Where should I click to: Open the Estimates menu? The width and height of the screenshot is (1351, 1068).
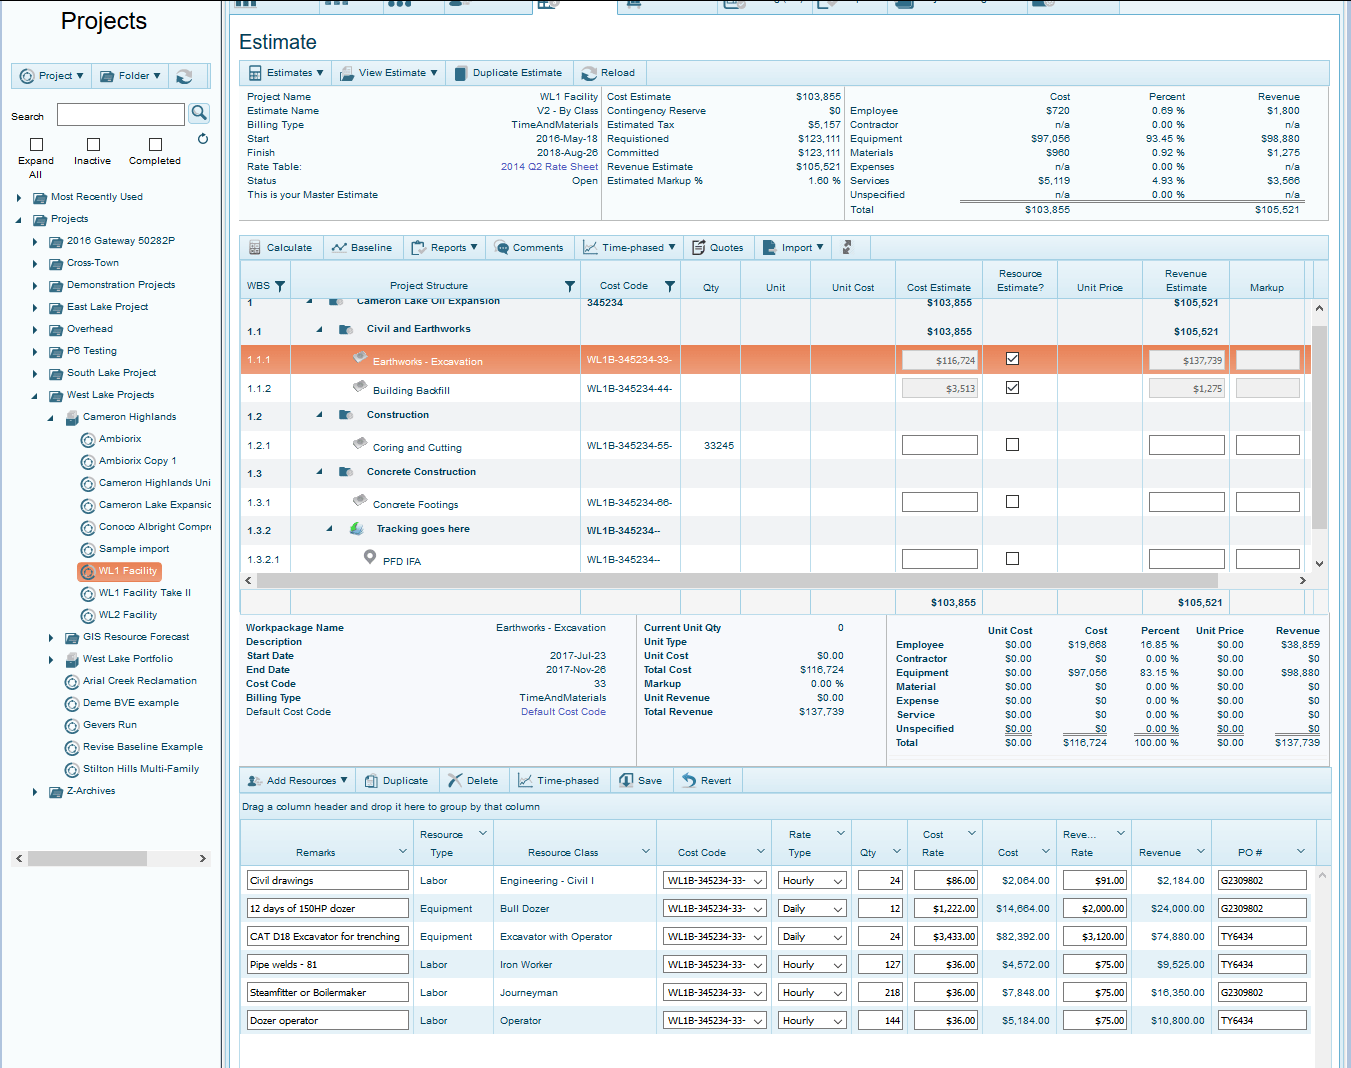click(x=285, y=72)
